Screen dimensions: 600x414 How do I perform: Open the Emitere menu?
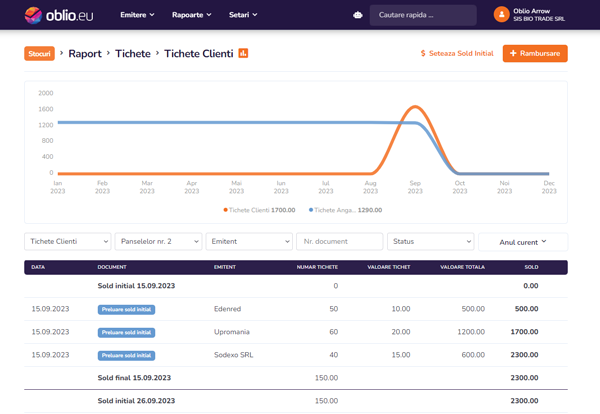click(137, 15)
